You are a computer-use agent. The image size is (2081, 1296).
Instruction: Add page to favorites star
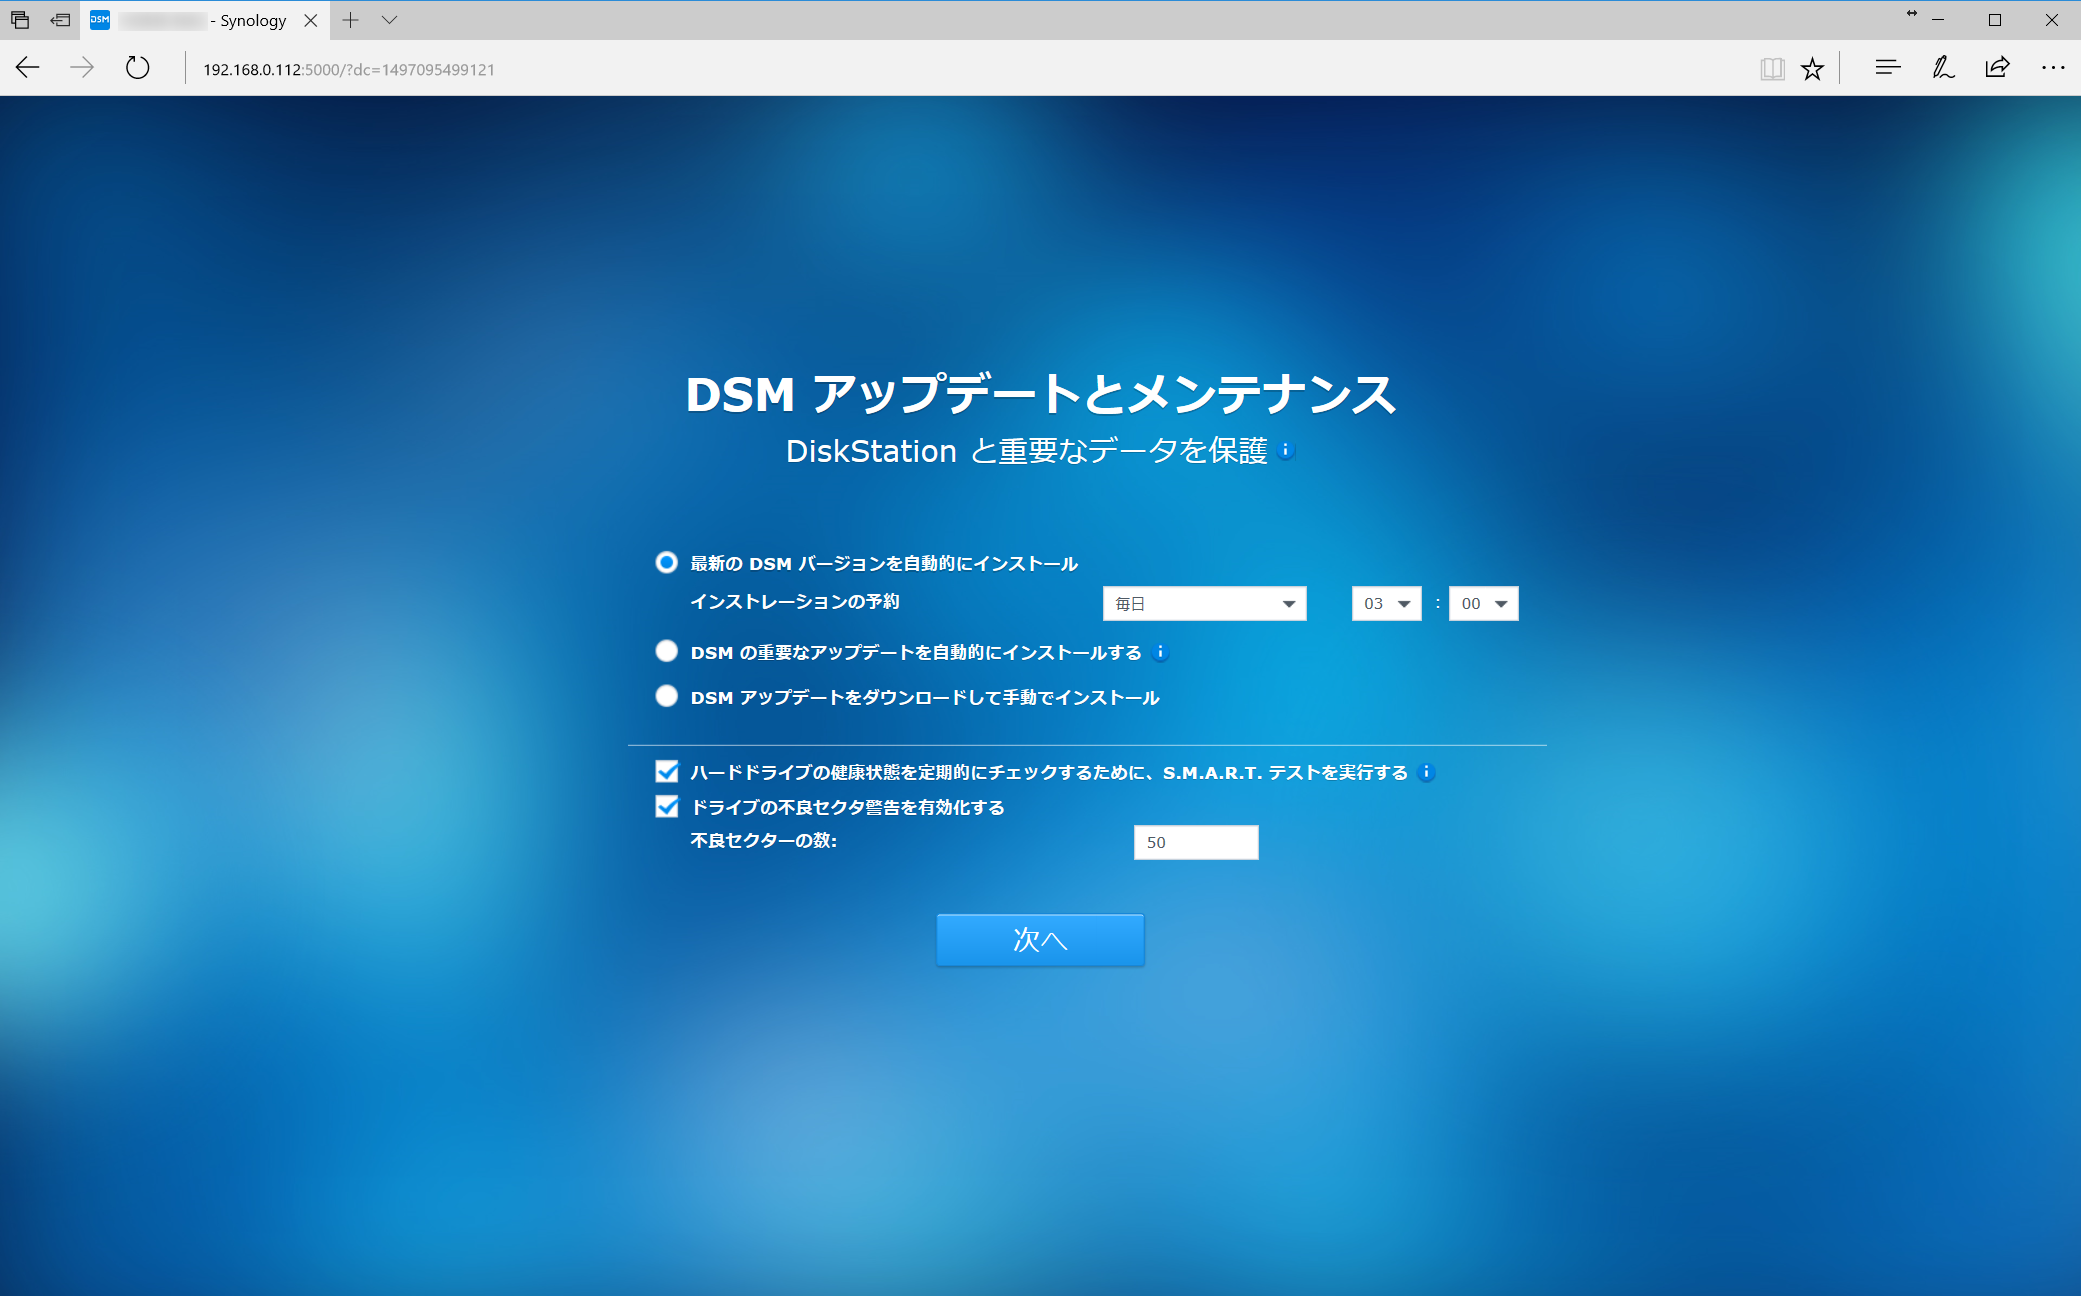pyautogui.click(x=1812, y=68)
